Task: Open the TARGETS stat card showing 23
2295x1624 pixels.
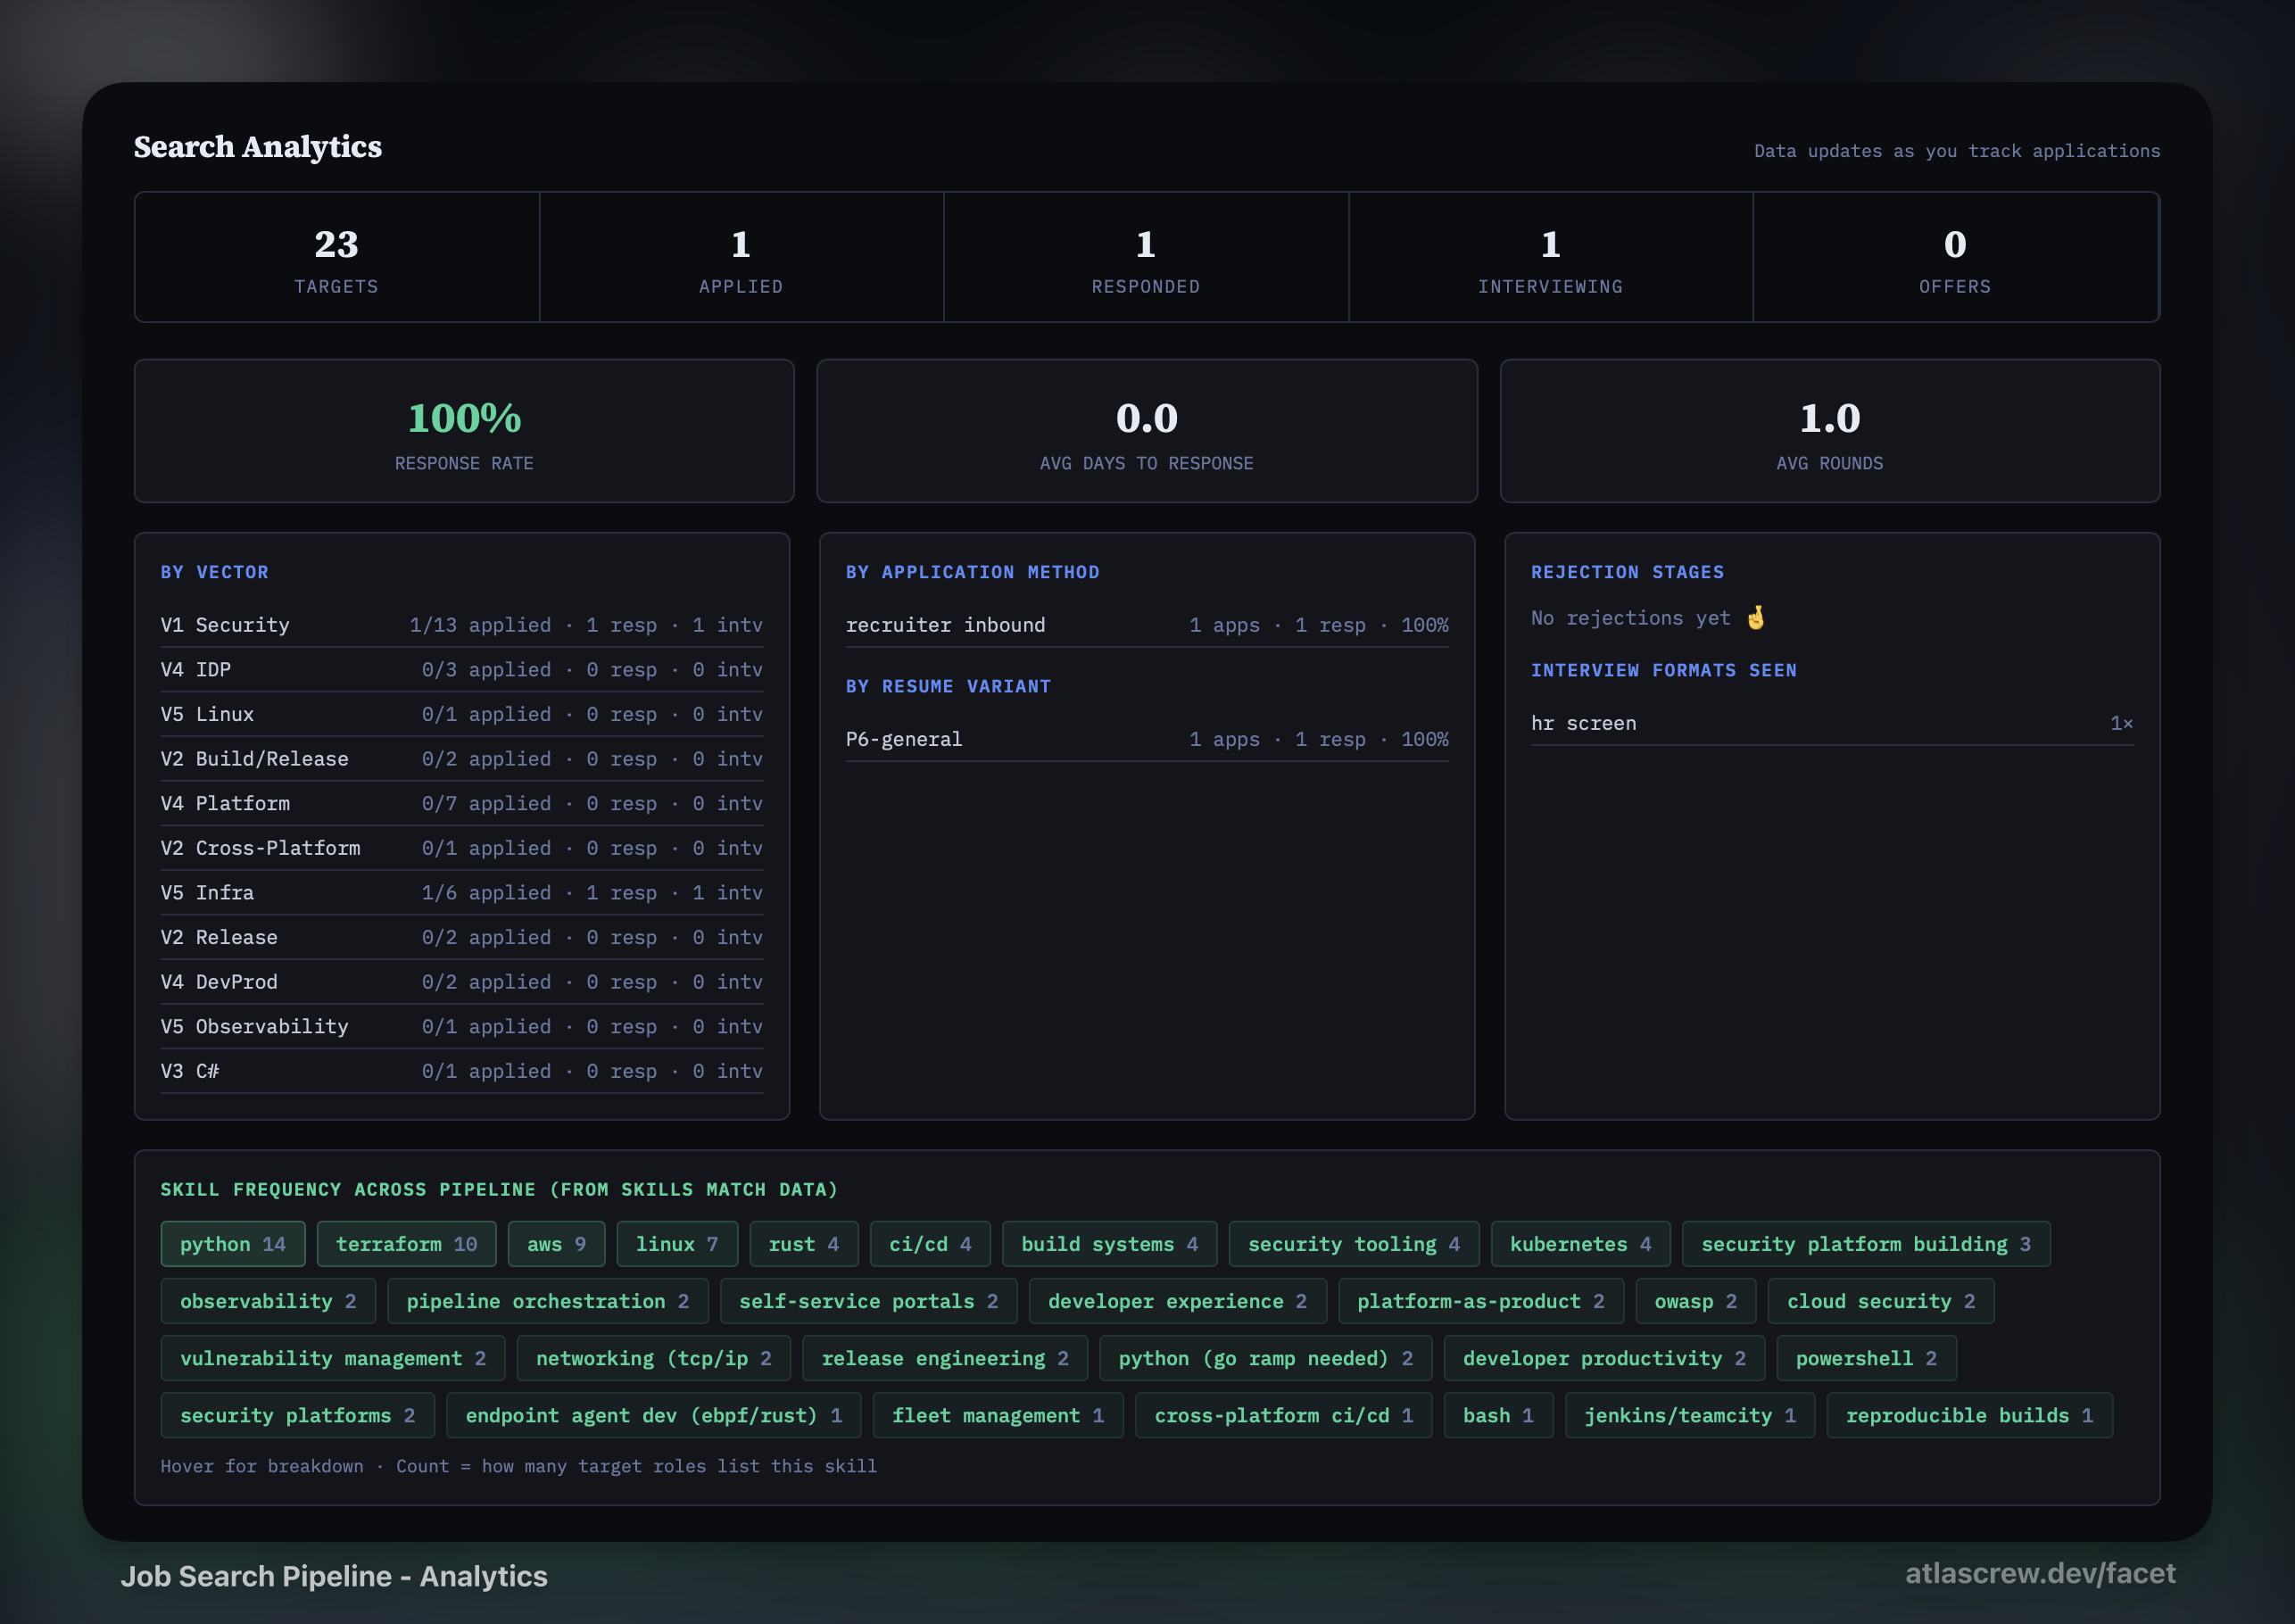Action: click(337, 257)
